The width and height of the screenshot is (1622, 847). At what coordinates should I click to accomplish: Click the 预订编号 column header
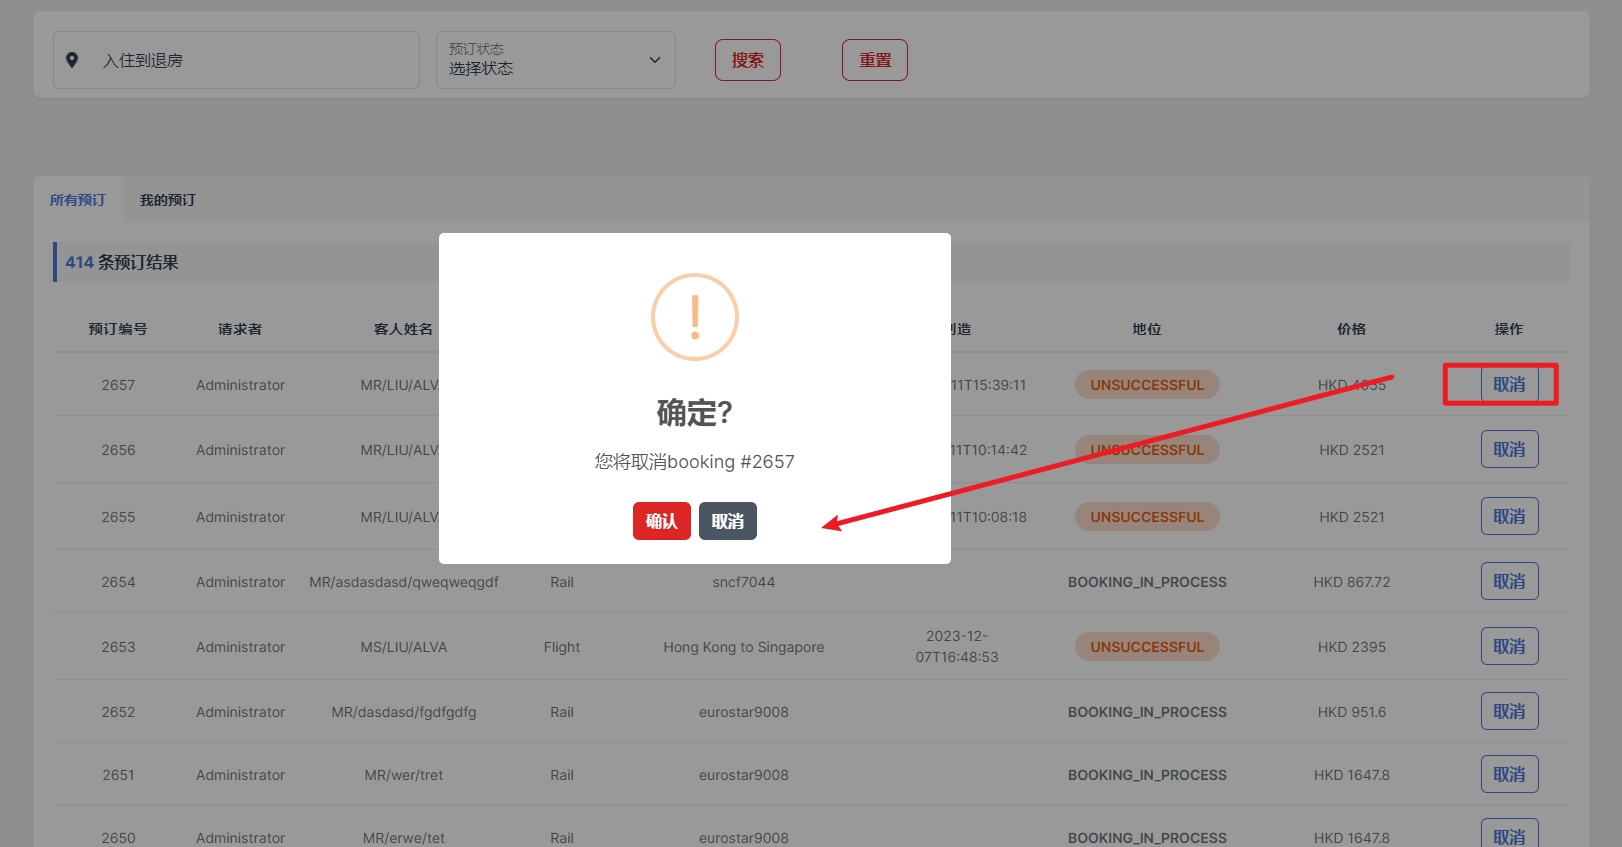(118, 329)
